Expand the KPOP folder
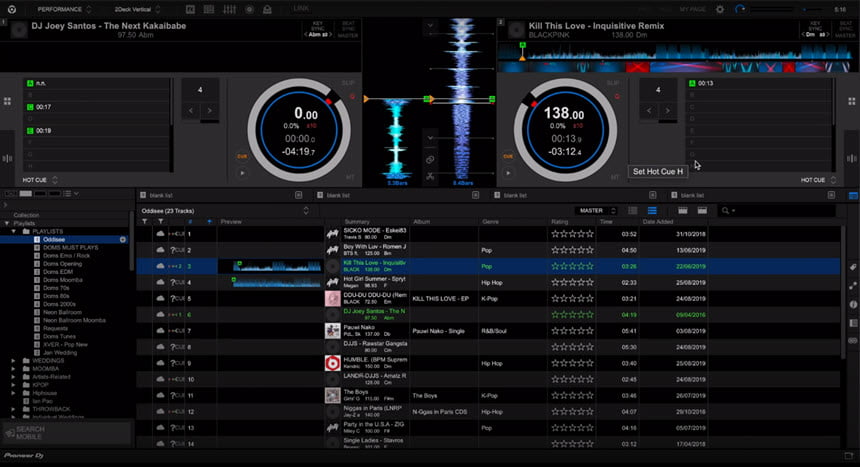860x467 pixels. (x=14, y=385)
